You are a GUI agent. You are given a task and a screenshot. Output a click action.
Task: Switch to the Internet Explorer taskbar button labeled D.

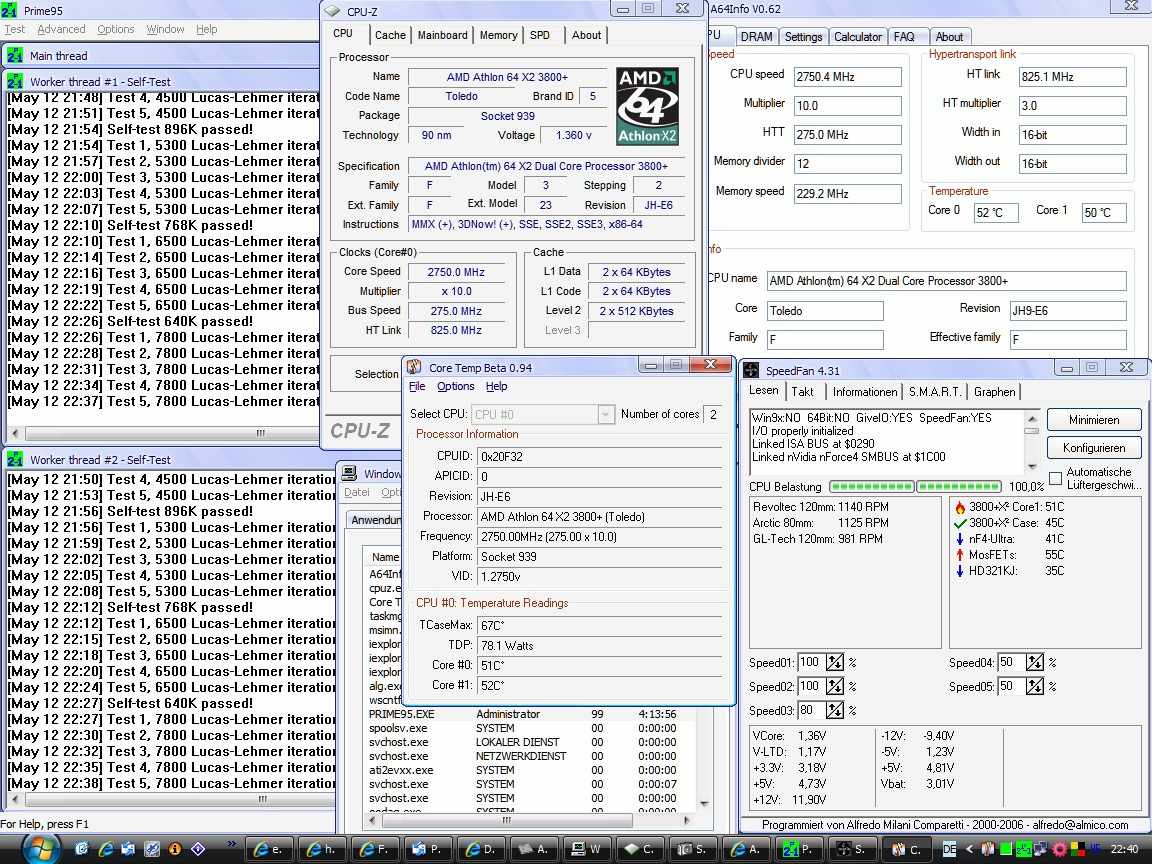click(480, 849)
